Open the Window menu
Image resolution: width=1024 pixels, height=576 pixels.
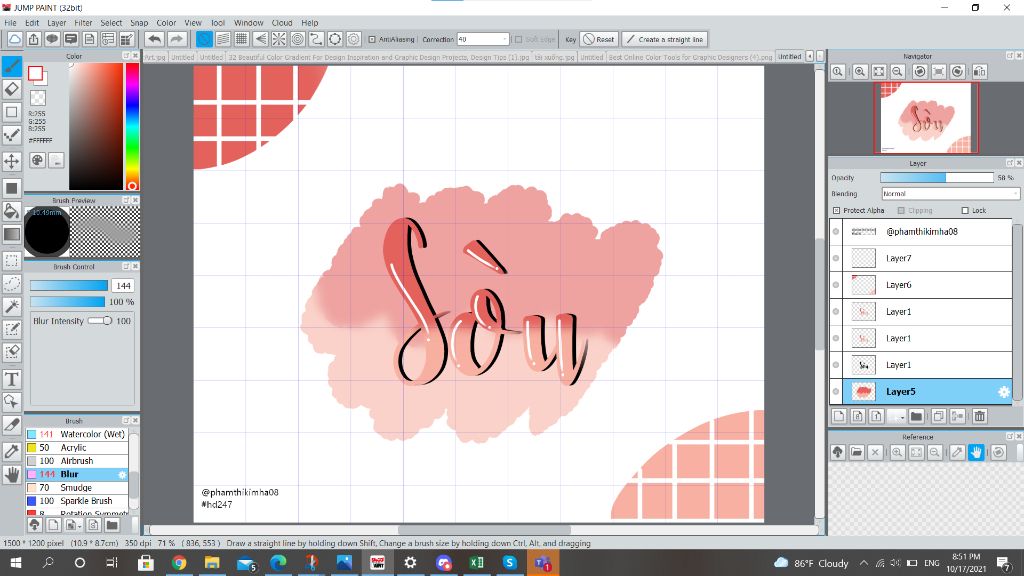pyautogui.click(x=248, y=22)
